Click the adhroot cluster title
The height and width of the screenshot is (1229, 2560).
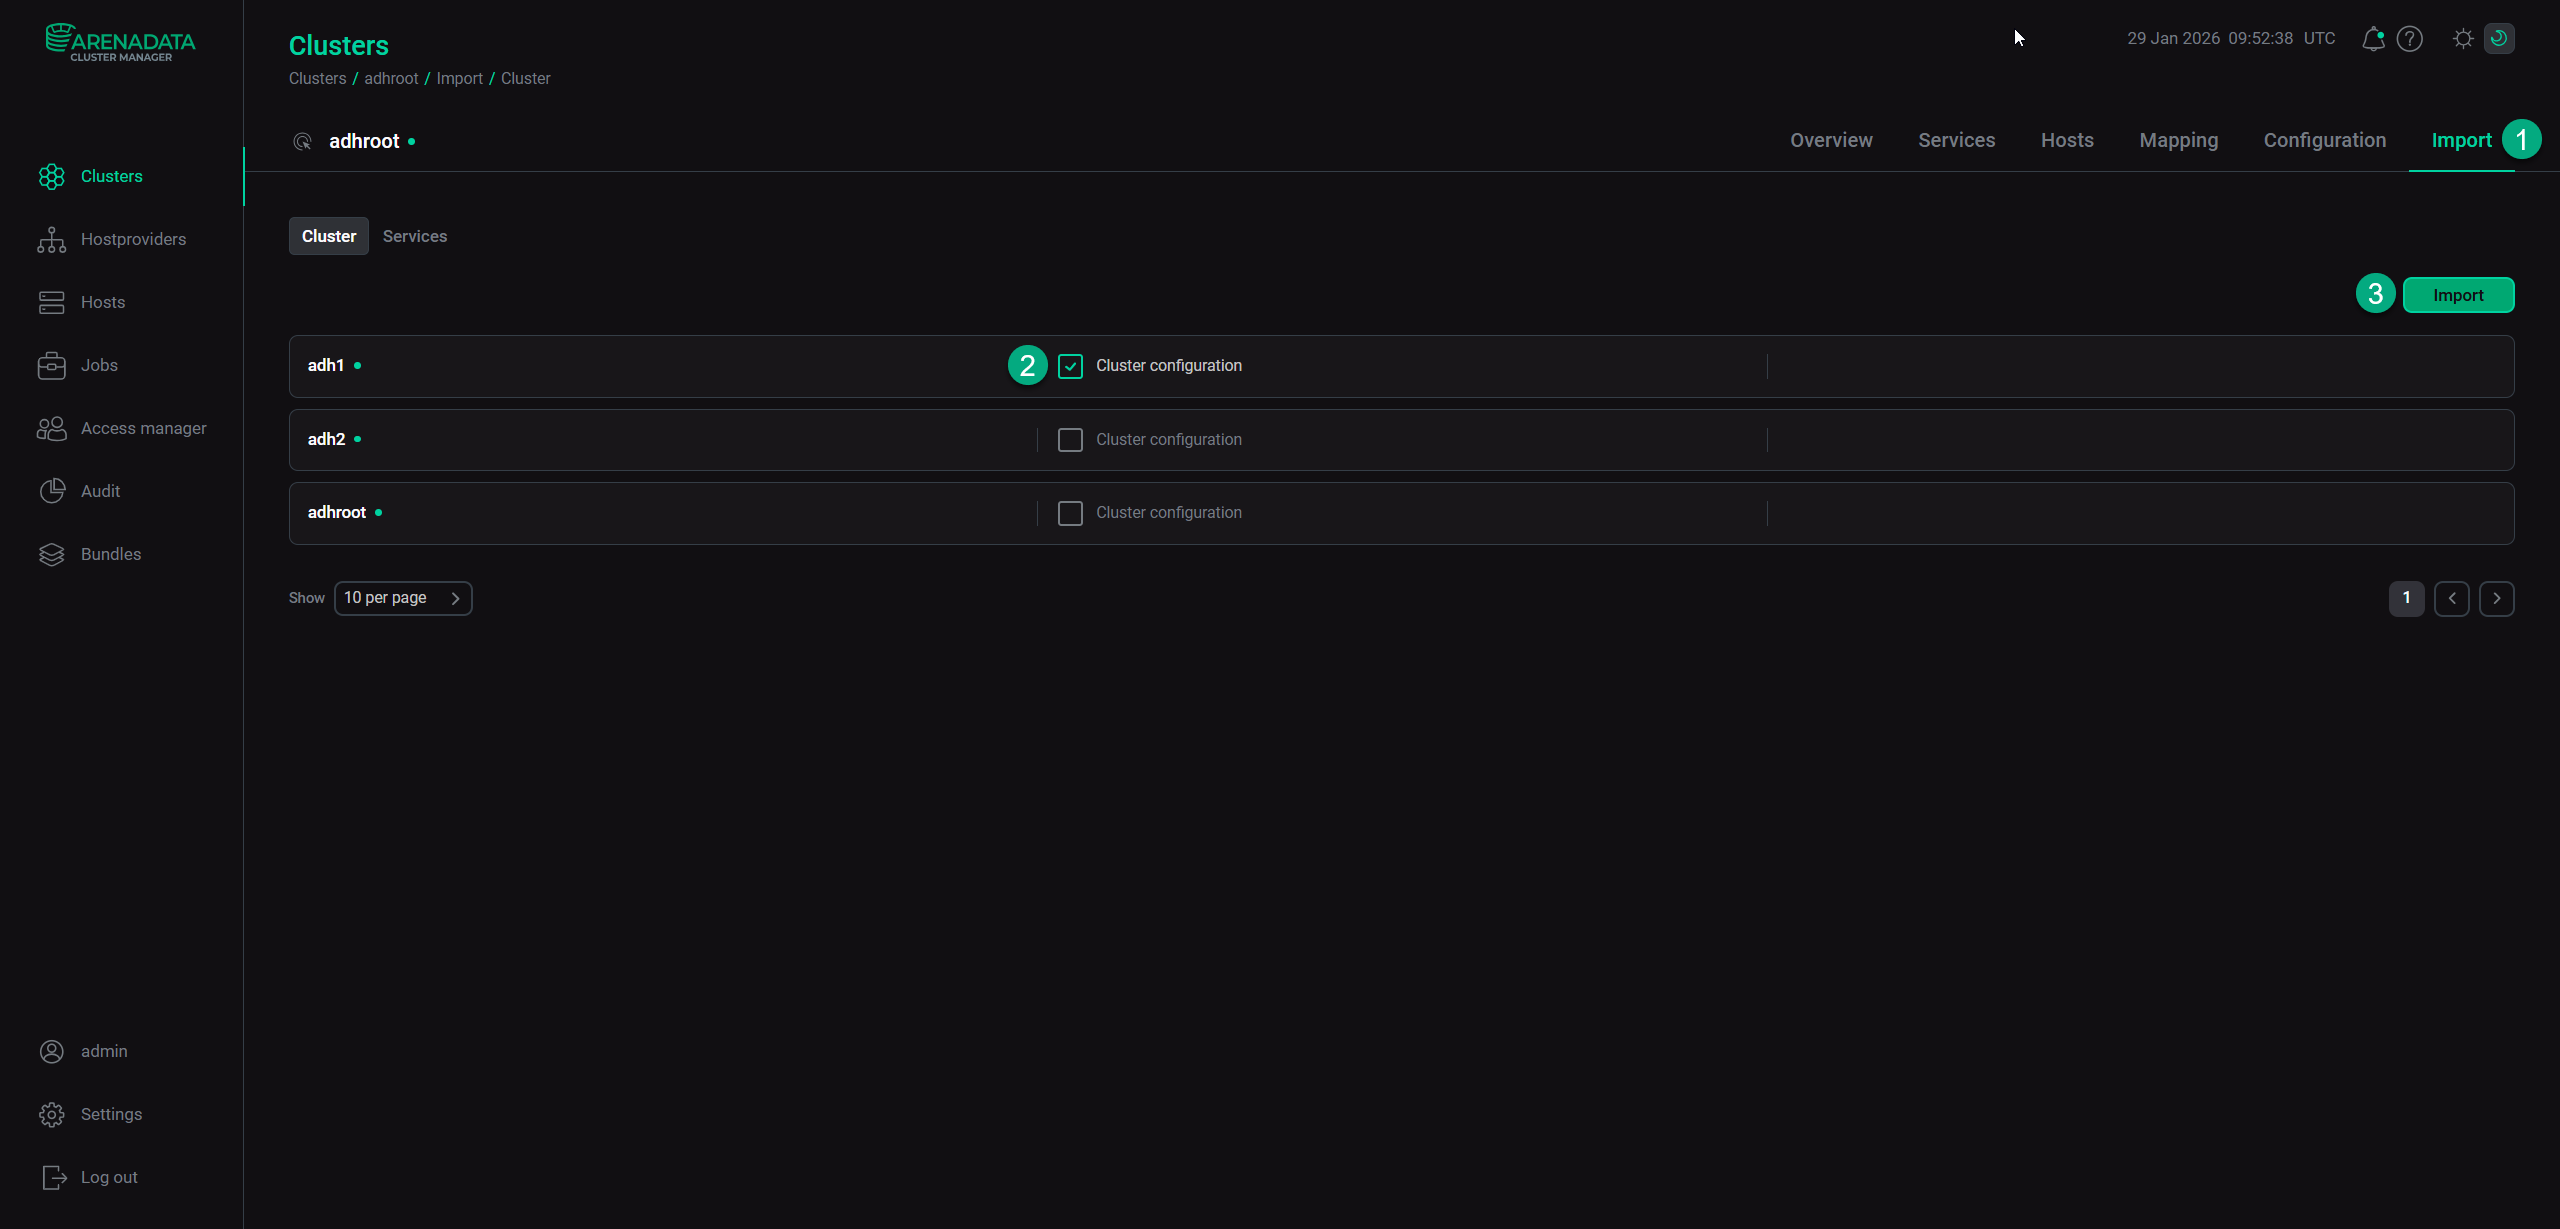(x=364, y=142)
